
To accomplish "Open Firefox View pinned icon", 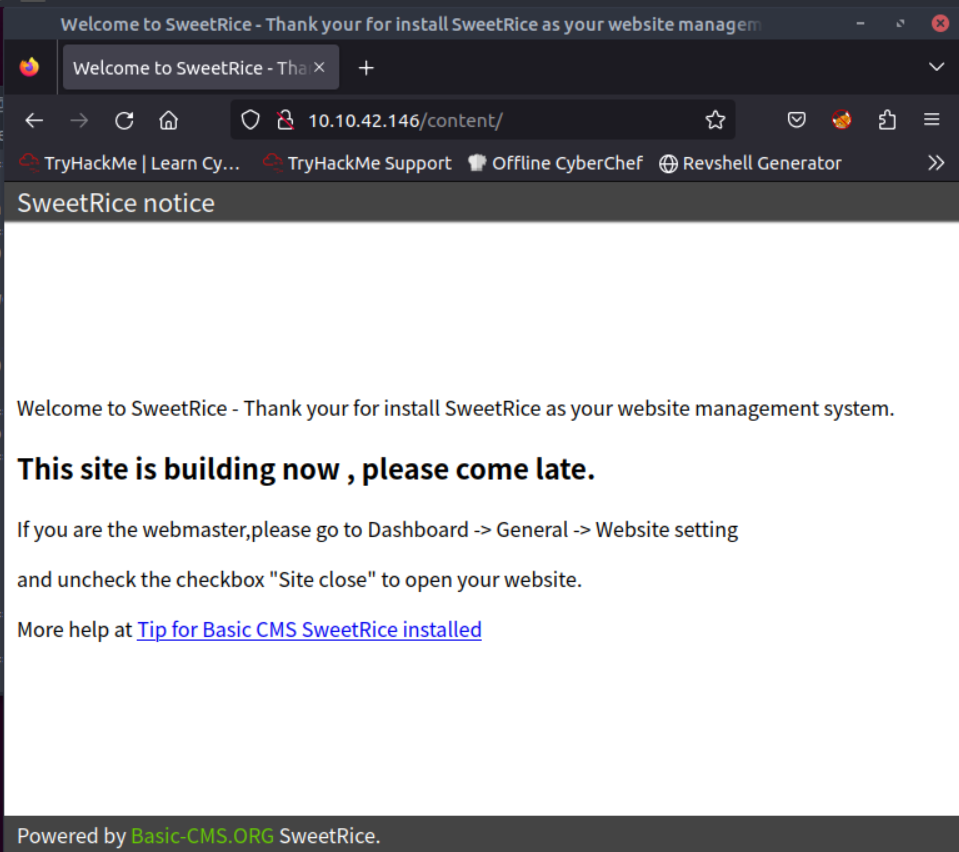I will tap(29, 67).
